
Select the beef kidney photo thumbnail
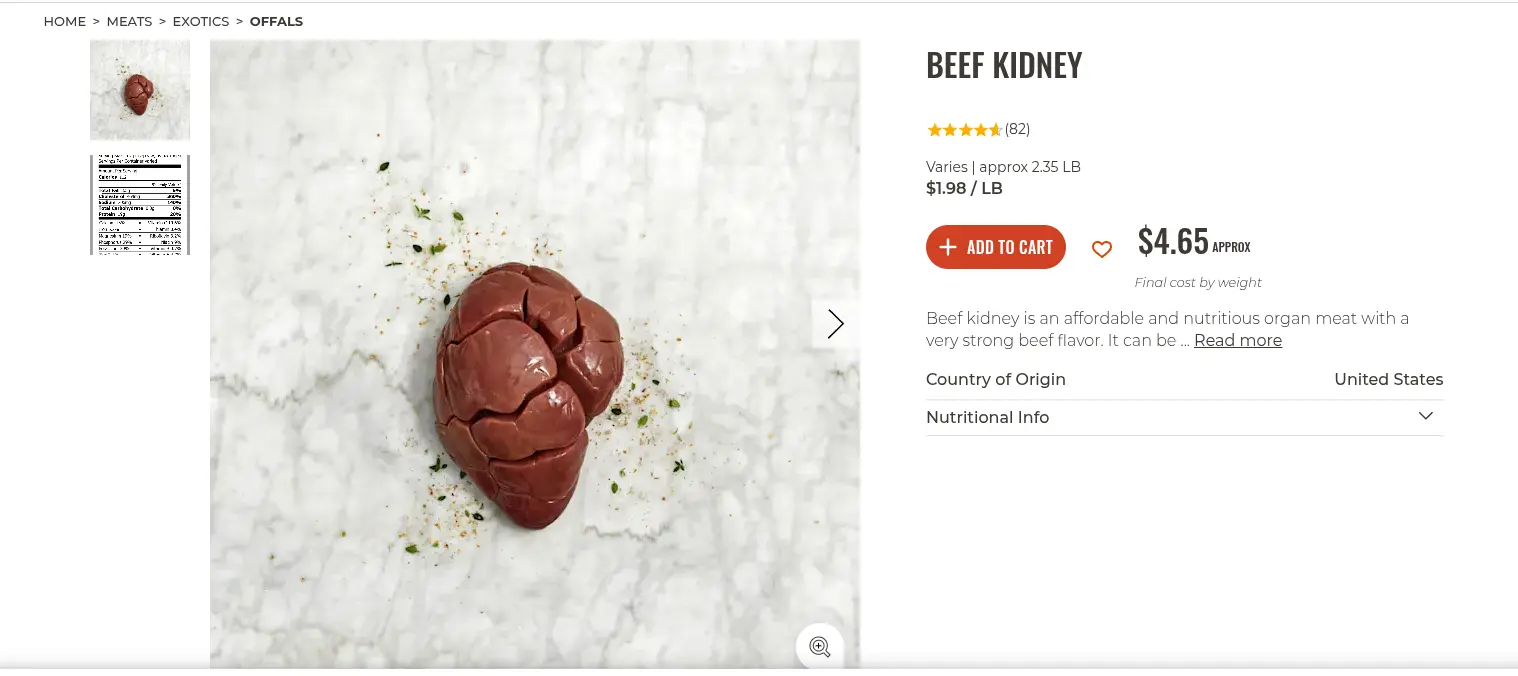[x=140, y=90]
